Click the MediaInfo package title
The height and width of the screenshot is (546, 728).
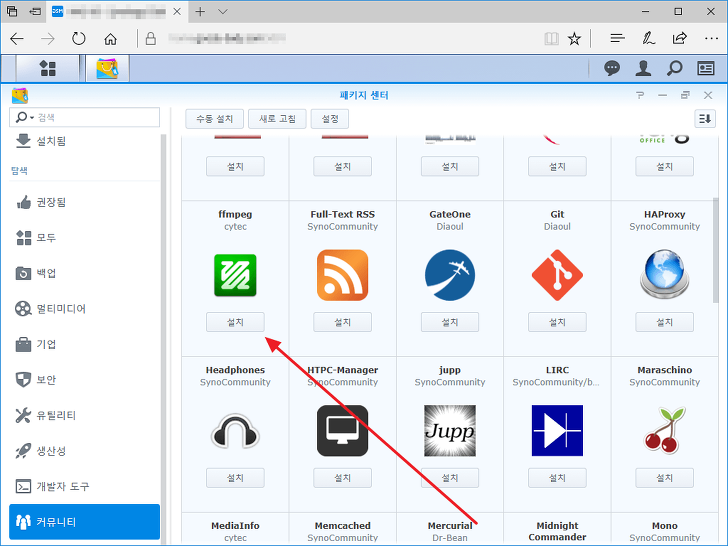[x=235, y=526]
